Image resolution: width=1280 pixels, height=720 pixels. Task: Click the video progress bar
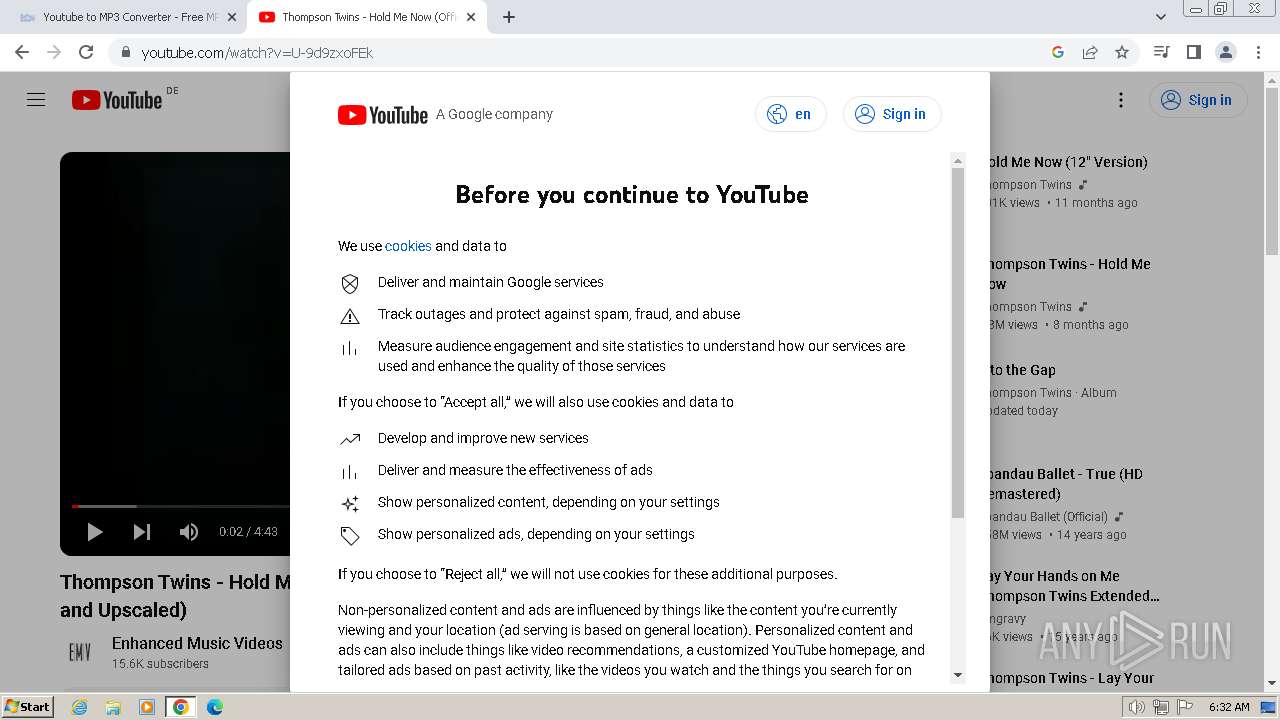tap(181, 506)
